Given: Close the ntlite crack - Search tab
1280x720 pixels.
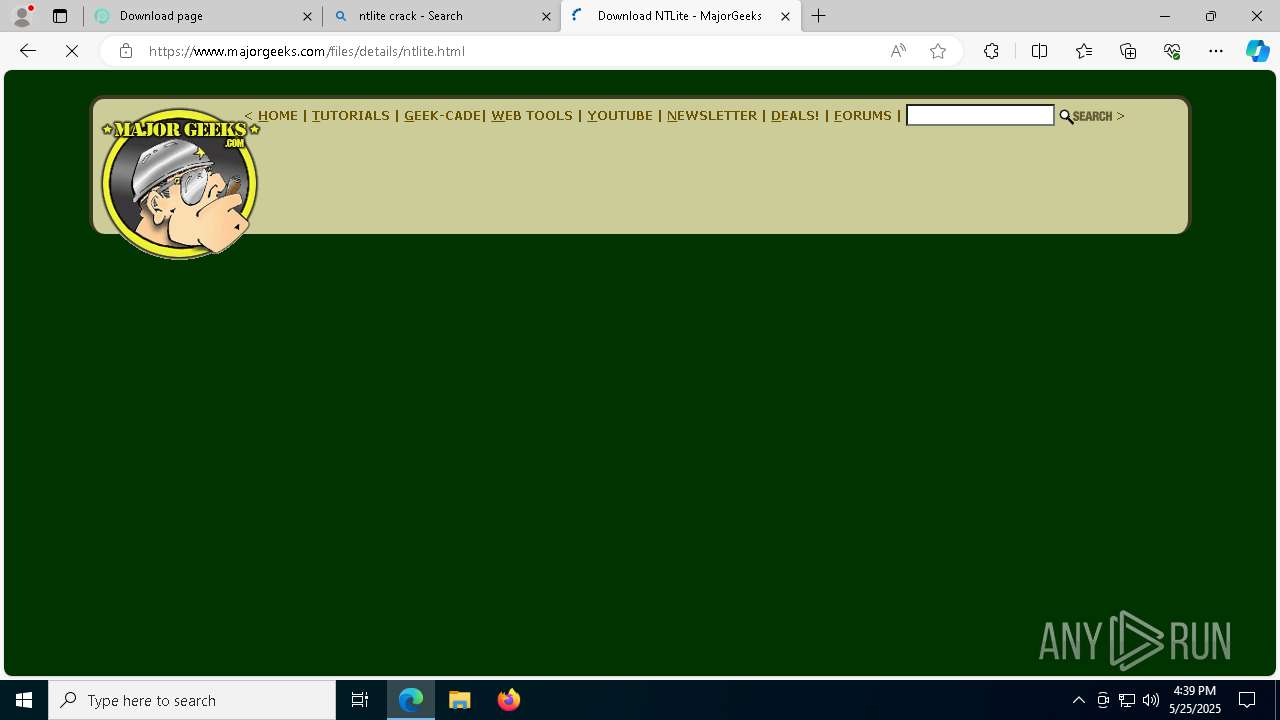Looking at the screenshot, I should [547, 16].
